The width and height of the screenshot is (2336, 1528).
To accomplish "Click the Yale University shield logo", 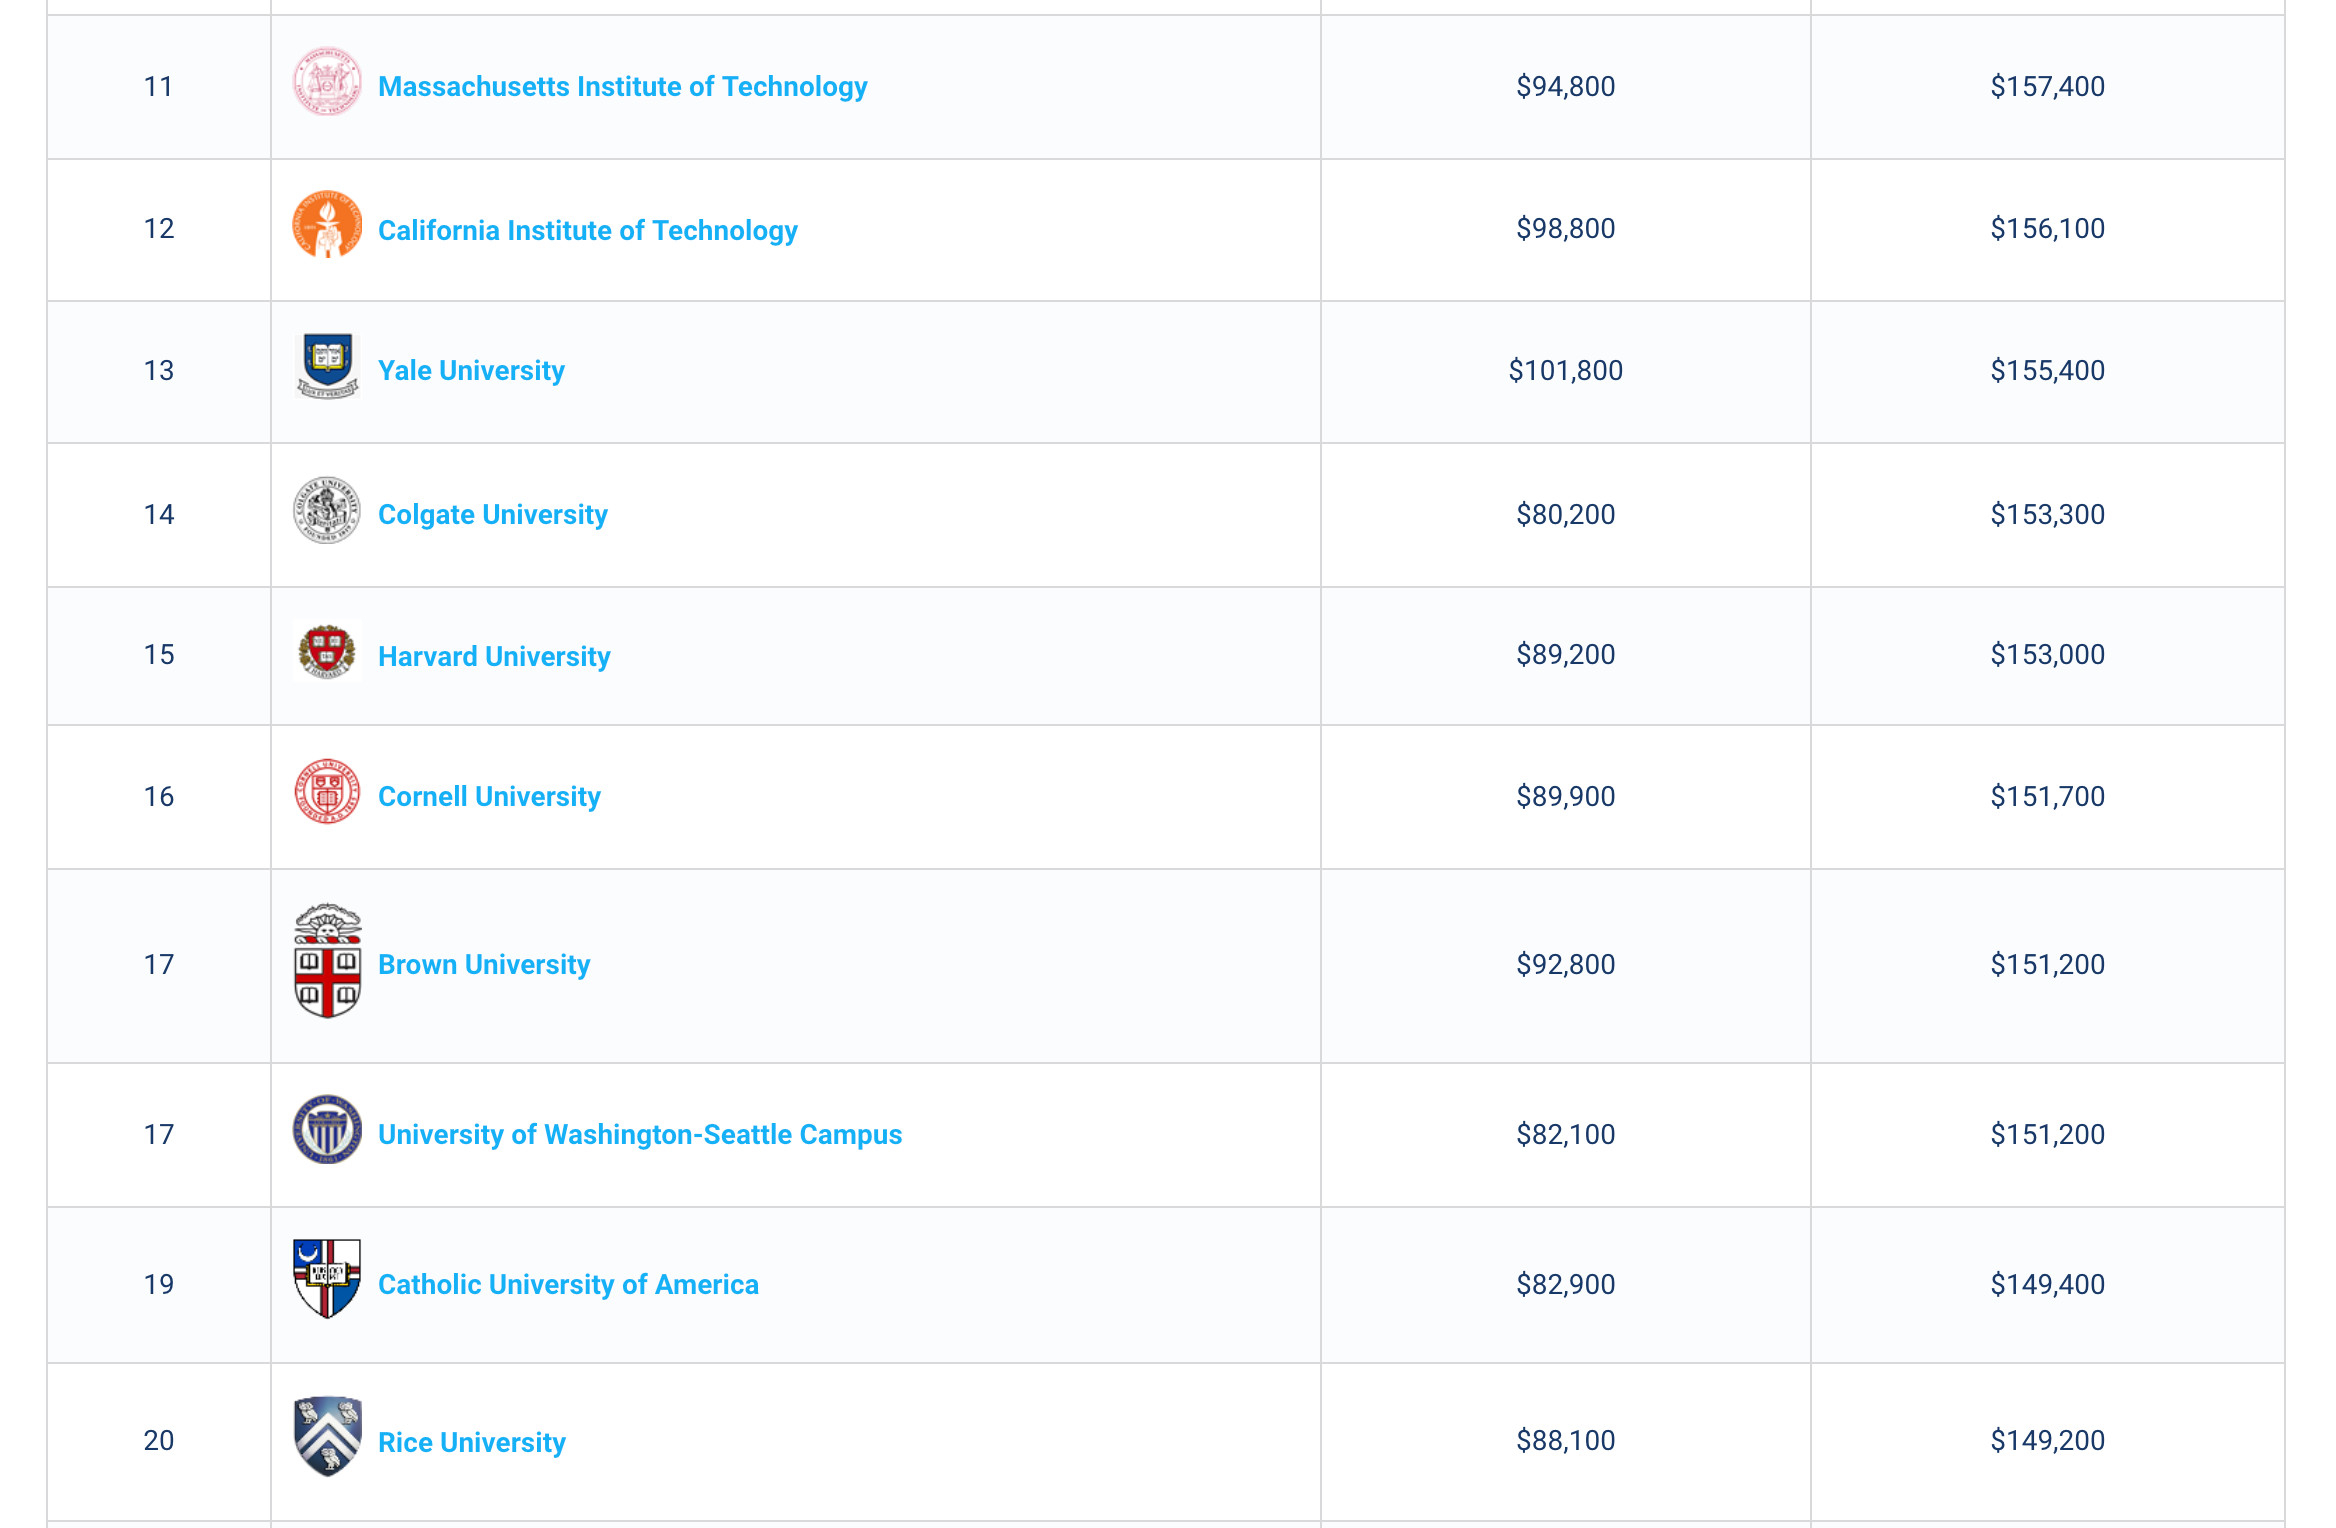I will [327, 366].
